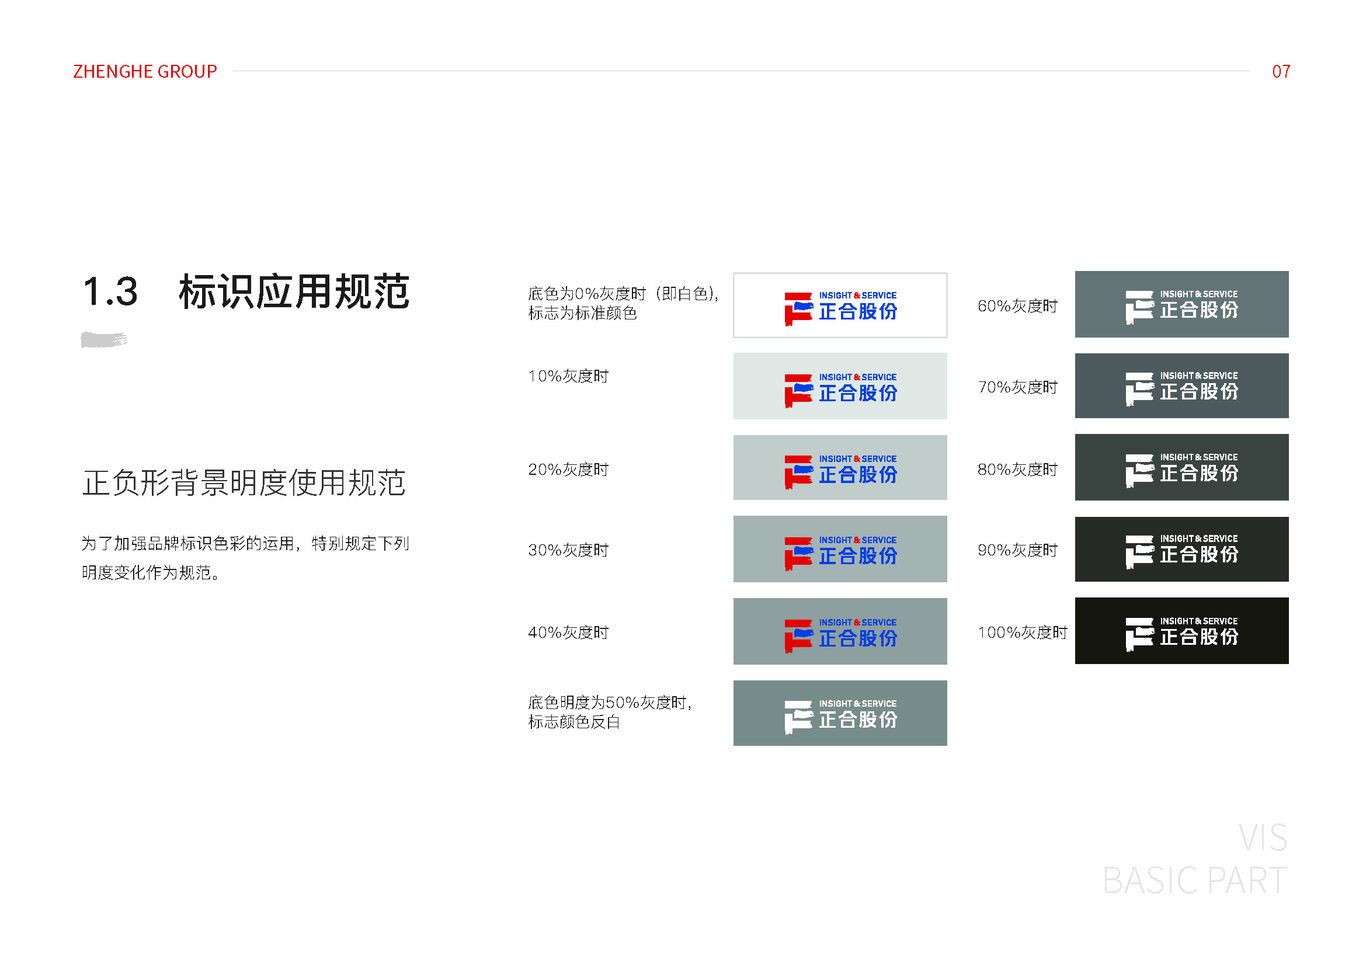Click the 40%灰度时 label

568,632
